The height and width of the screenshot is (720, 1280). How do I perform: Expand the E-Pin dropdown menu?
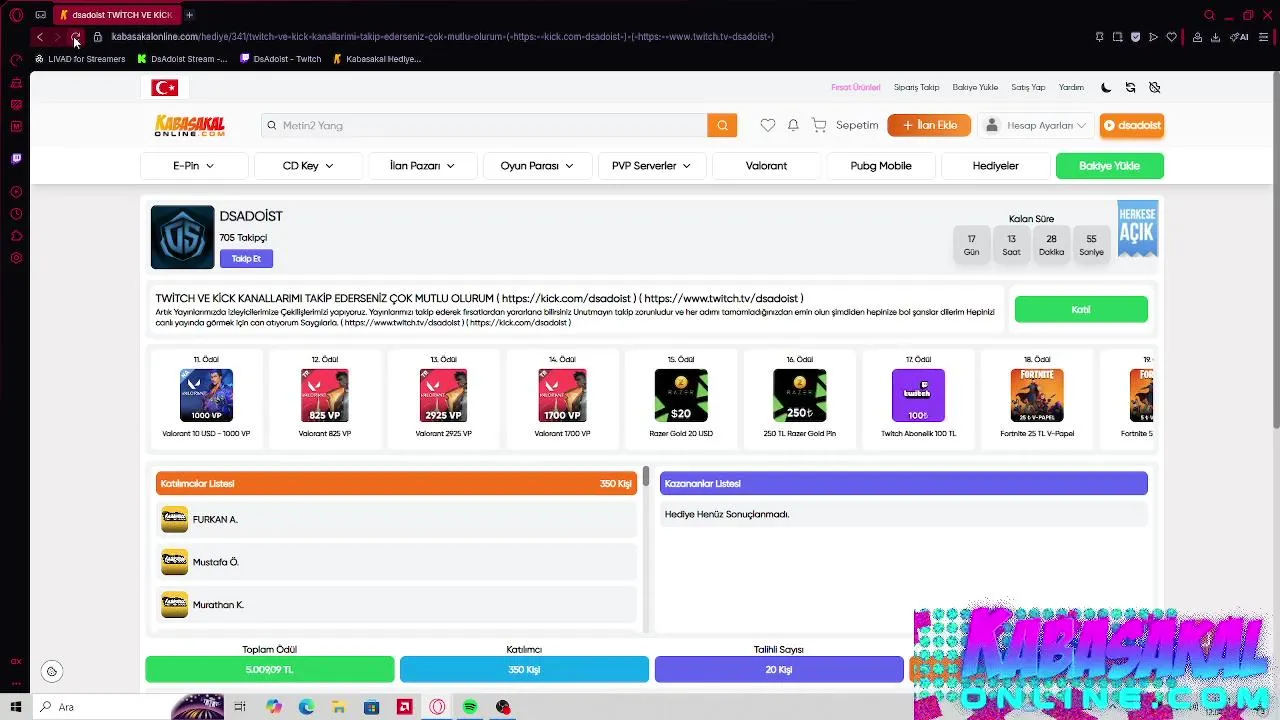194,166
